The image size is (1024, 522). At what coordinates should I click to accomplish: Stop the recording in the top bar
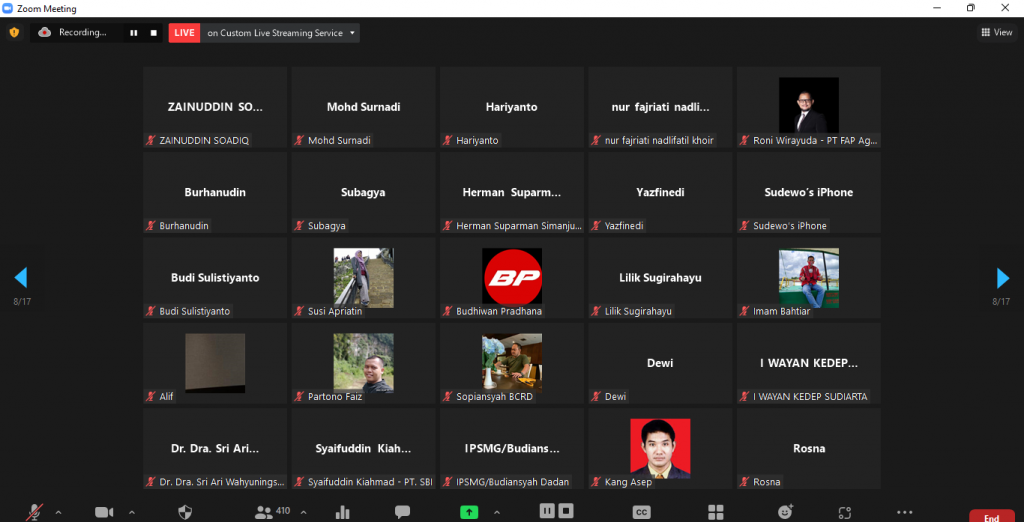[153, 33]
